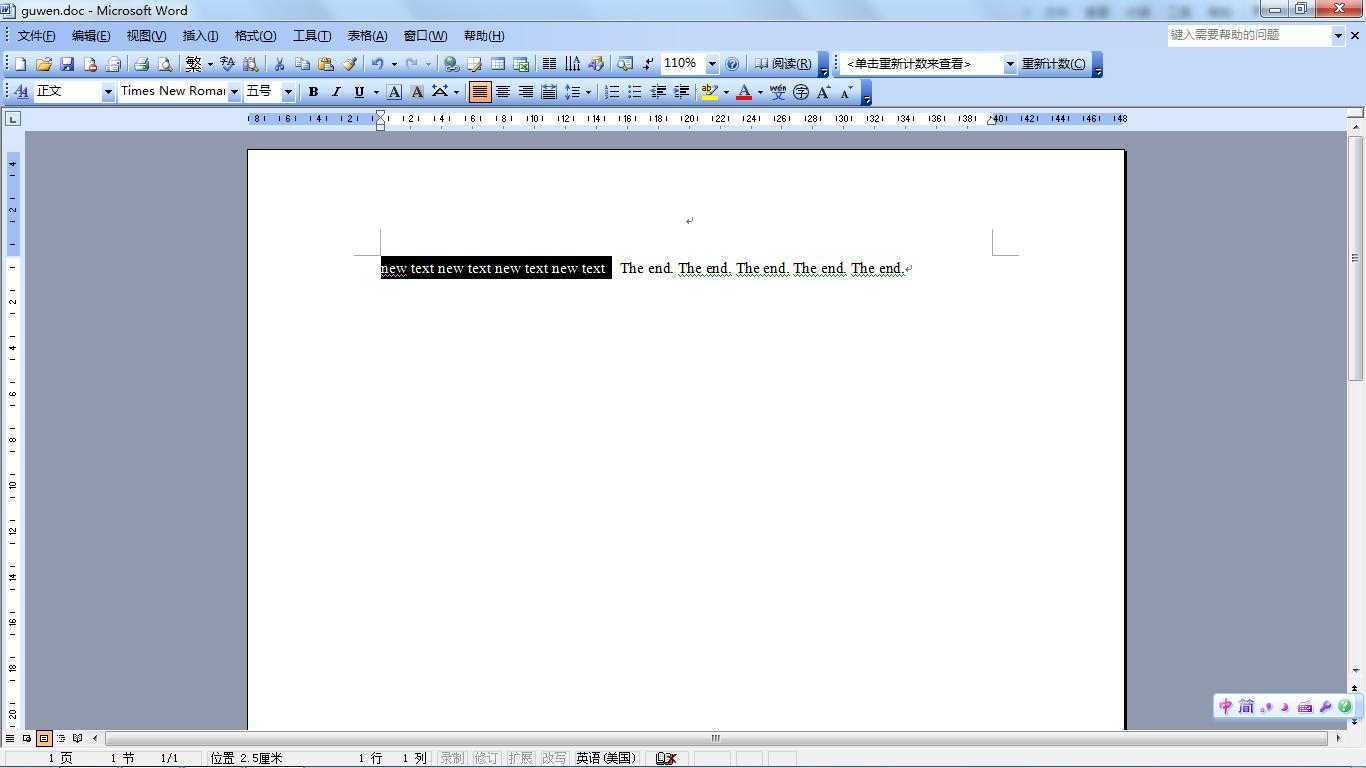Screen dimensions: 1366x768
Task: Save the document with the floppy disk icon
Action: [x=67, y=64]
